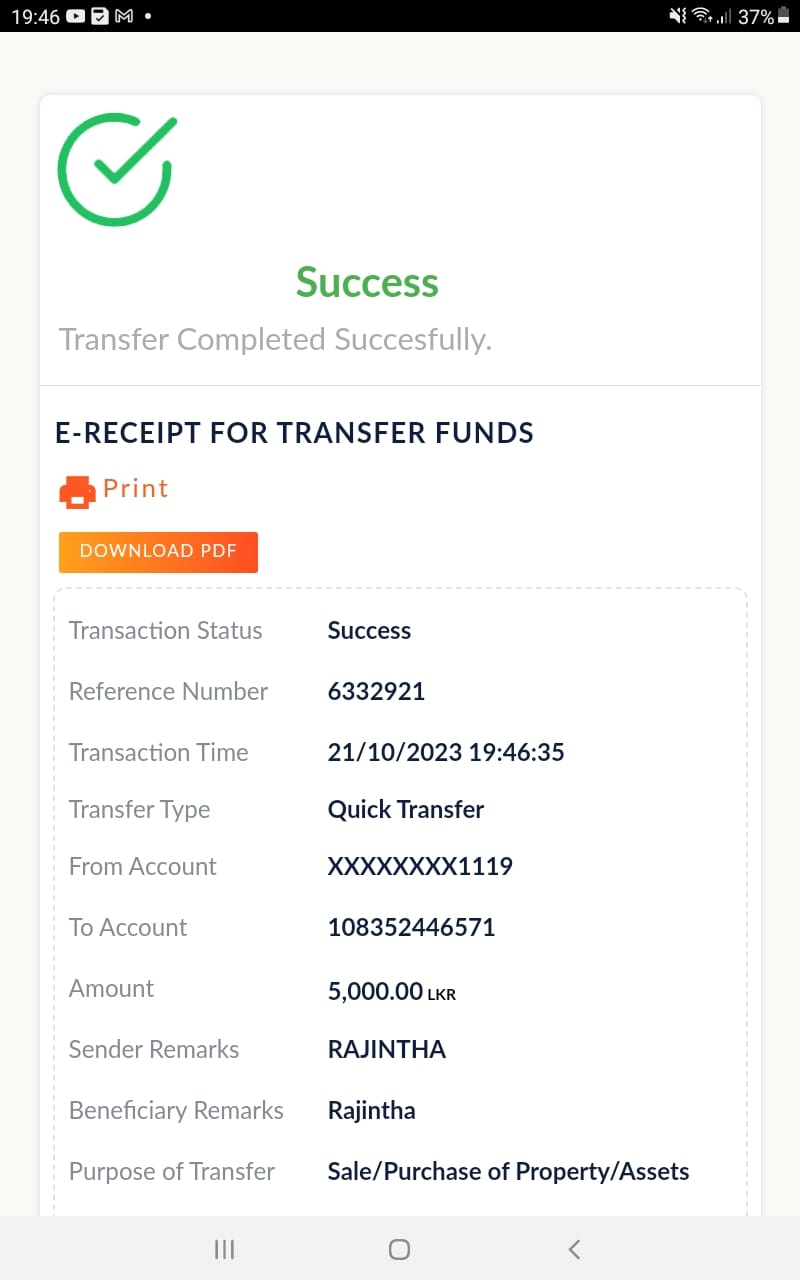Viewport: 800px width, 1280px height.
Task: Tap the transaction time value
Action: click(x=446, y=753)
